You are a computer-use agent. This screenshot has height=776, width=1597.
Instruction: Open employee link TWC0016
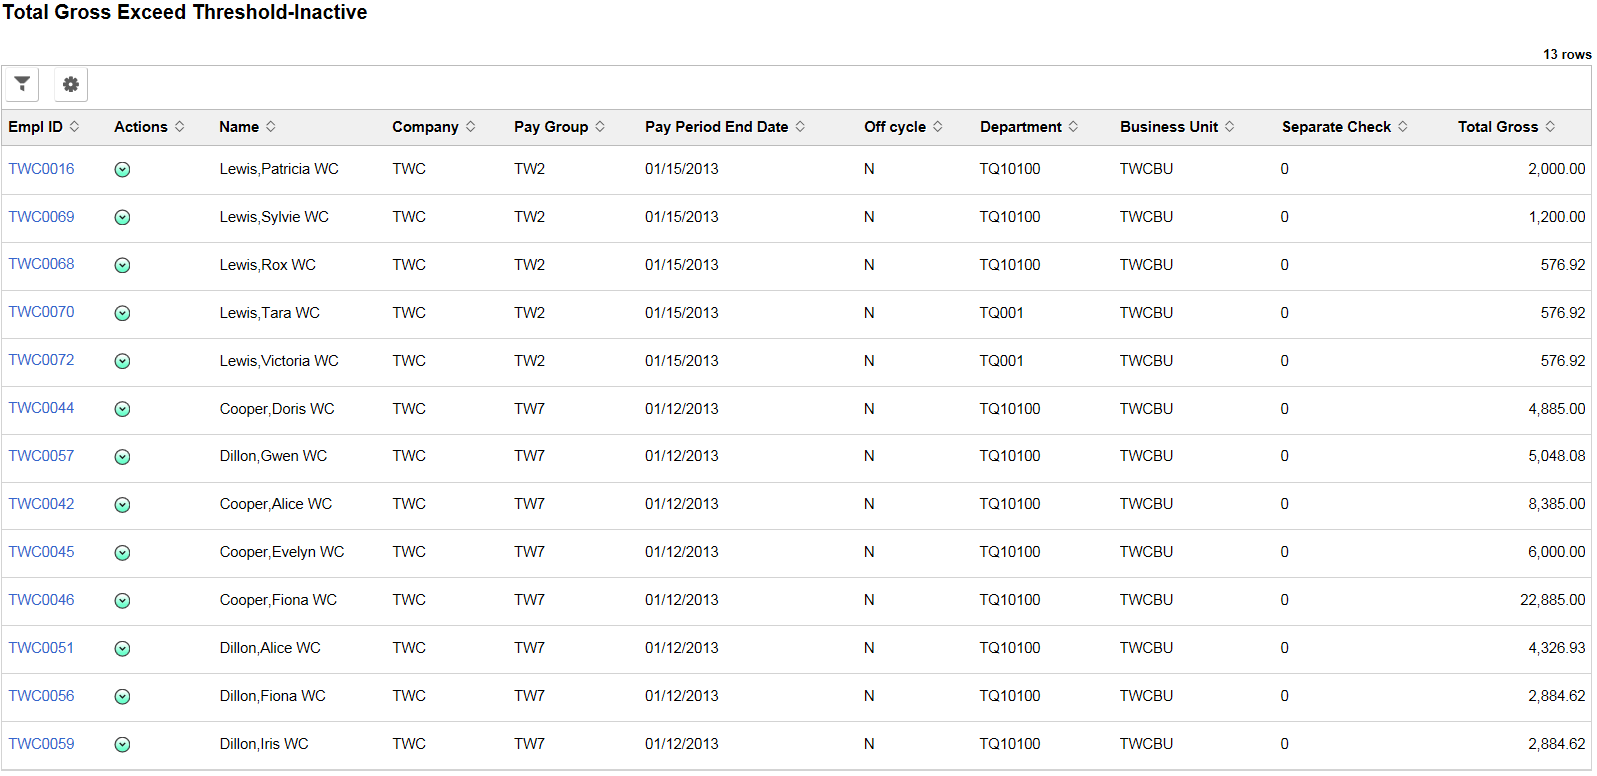click(41, 169)
